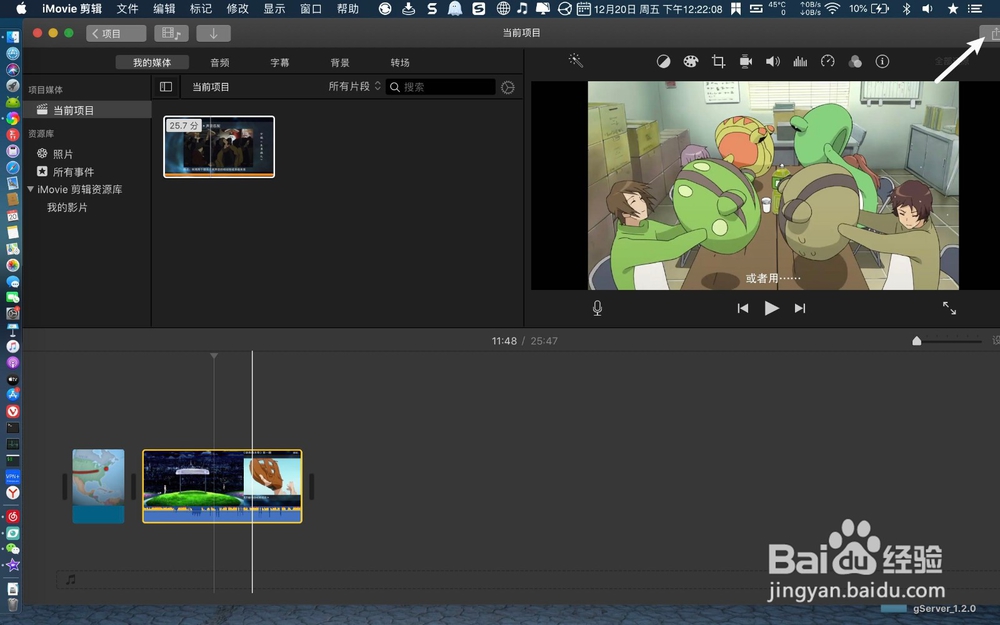The image size is (1000, 625).
Task: Click the Wi-Fi status icon
Action: click(832, 9)
